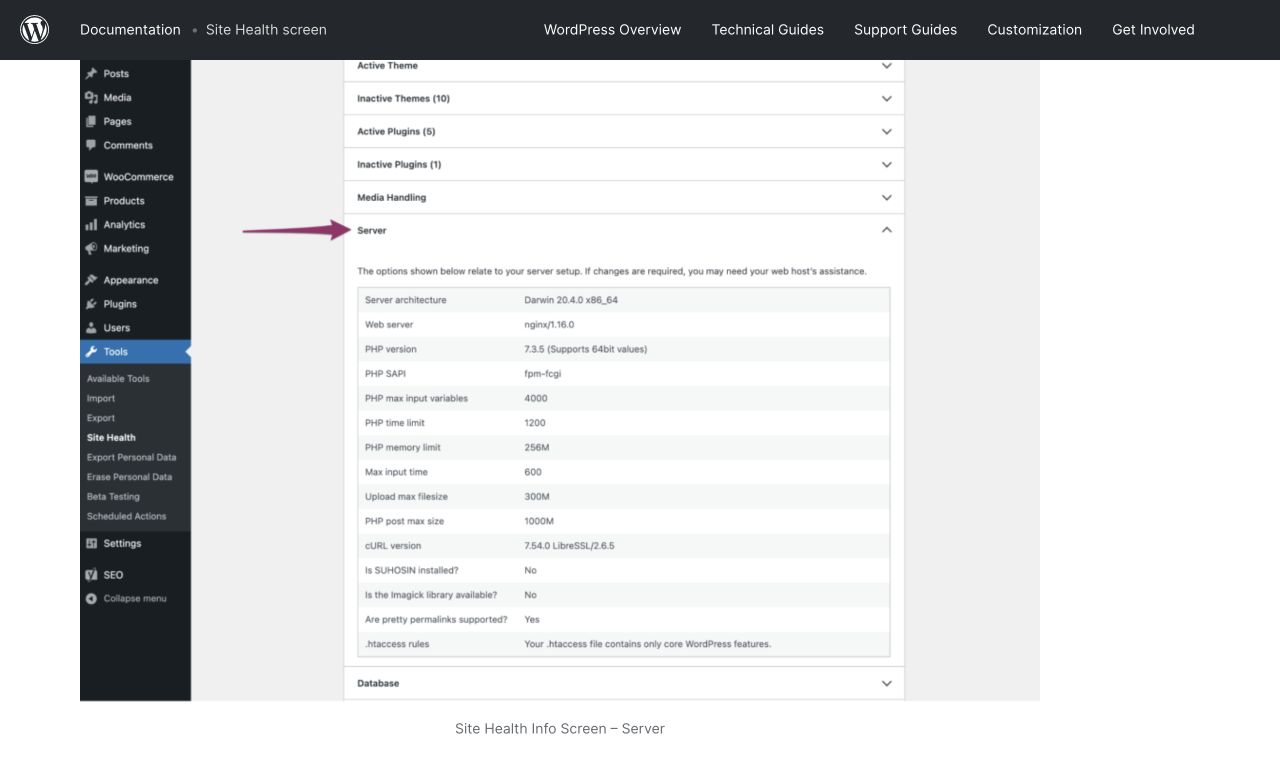Screen dimensions: 1280x760
Task: Expand the Media Handling chevron
Action: (886, 198)
